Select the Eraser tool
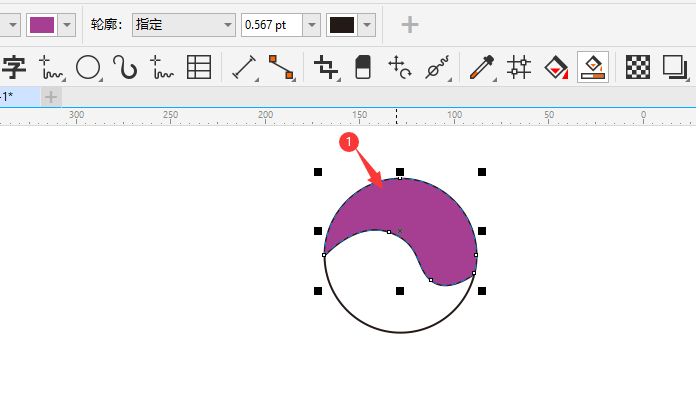 click(363, 67)
